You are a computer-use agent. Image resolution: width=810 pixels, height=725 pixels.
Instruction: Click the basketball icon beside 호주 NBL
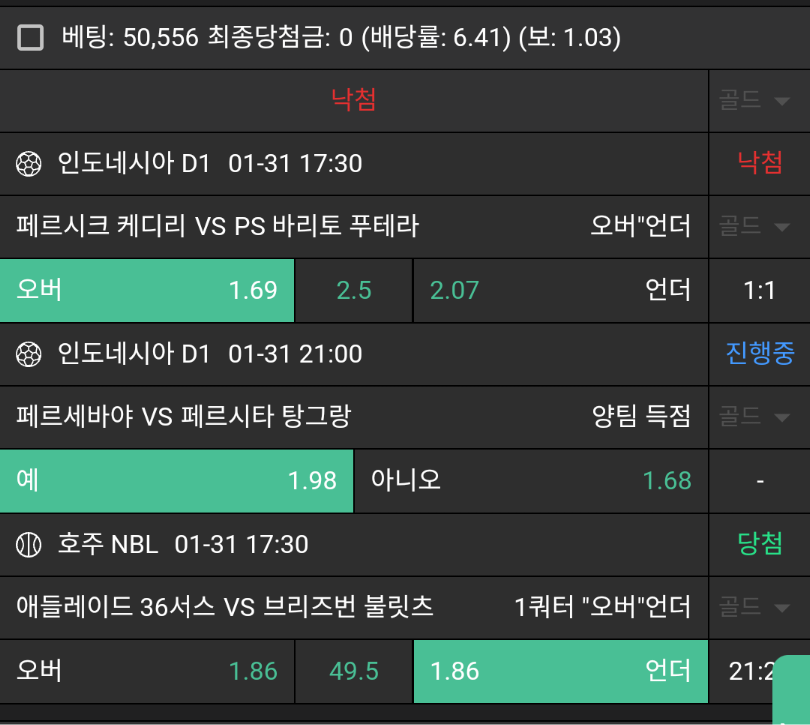pyautogui.click(x=29, y=545)
